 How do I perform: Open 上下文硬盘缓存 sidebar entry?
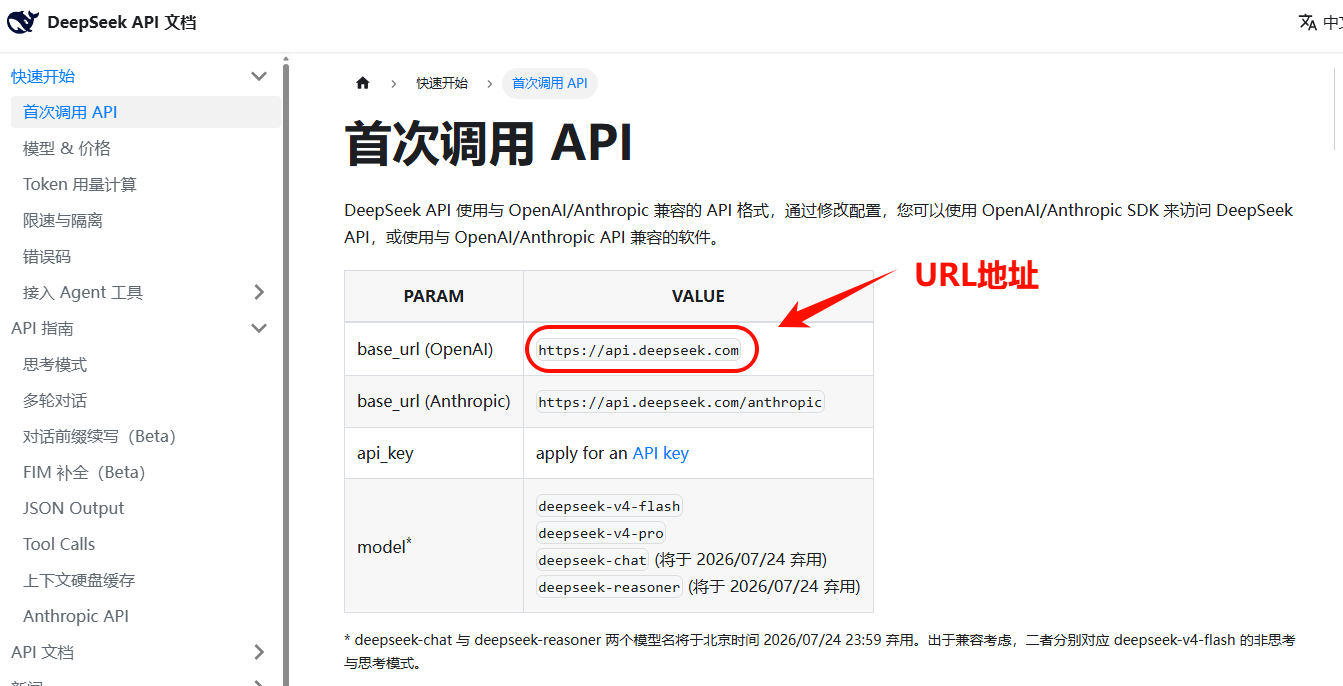pos(79,580)
